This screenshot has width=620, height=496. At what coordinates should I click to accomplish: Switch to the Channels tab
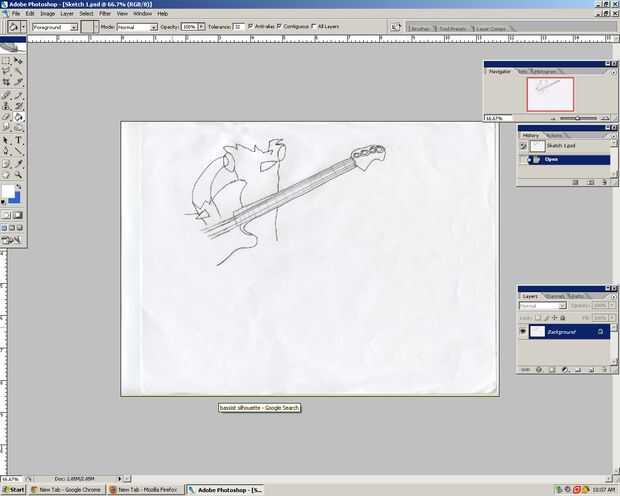click(554, 296)
